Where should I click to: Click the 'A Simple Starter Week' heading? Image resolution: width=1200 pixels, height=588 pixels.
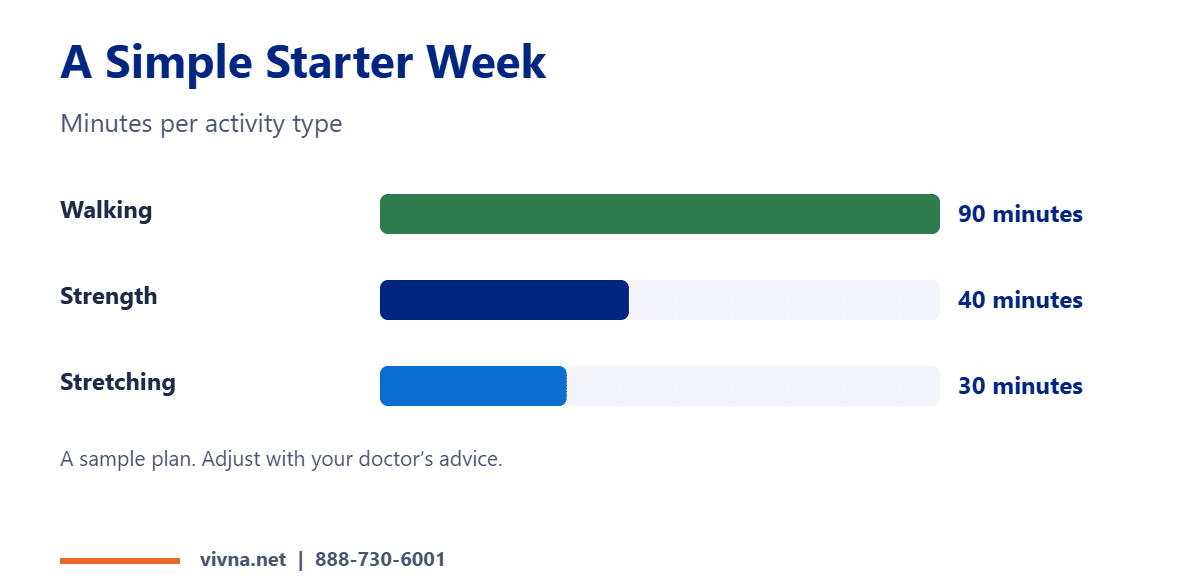click(x=303, y=63)
